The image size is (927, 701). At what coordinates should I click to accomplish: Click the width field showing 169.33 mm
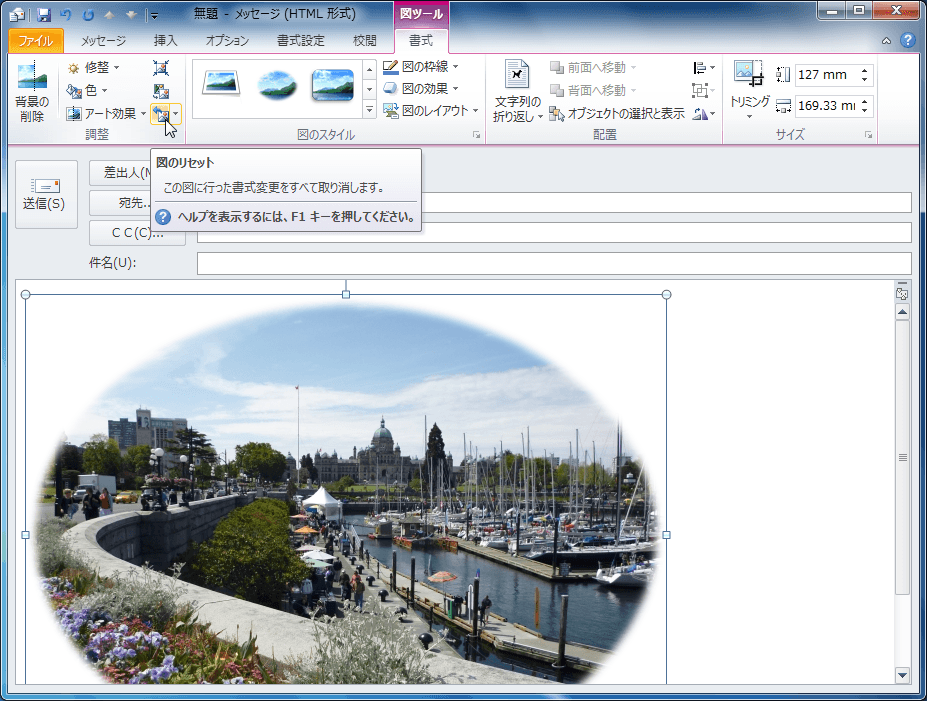[x=825, y=106]
